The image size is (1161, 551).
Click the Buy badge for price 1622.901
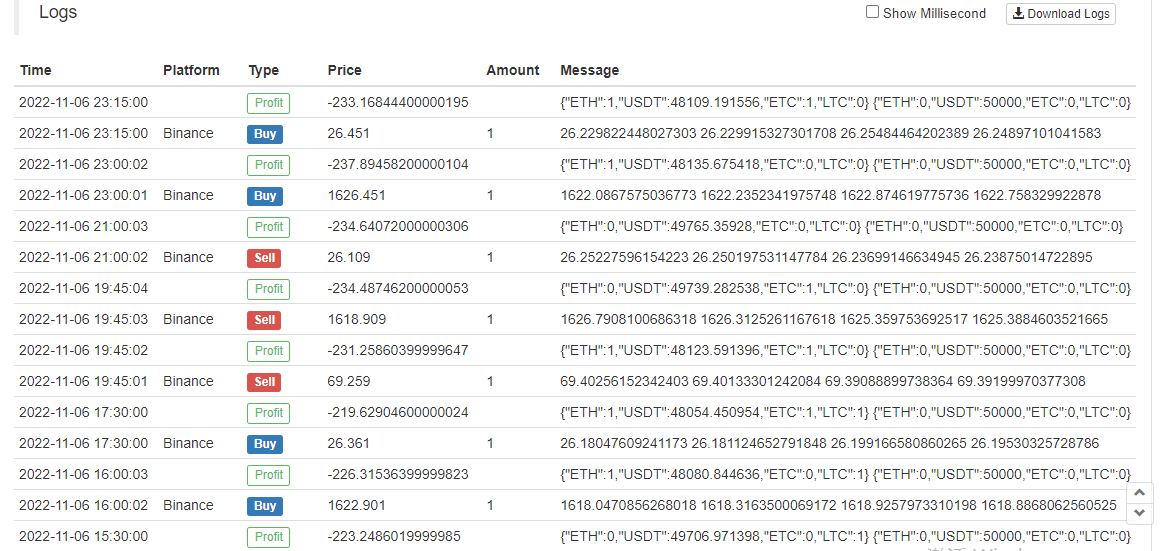click(x=265, y=506)
